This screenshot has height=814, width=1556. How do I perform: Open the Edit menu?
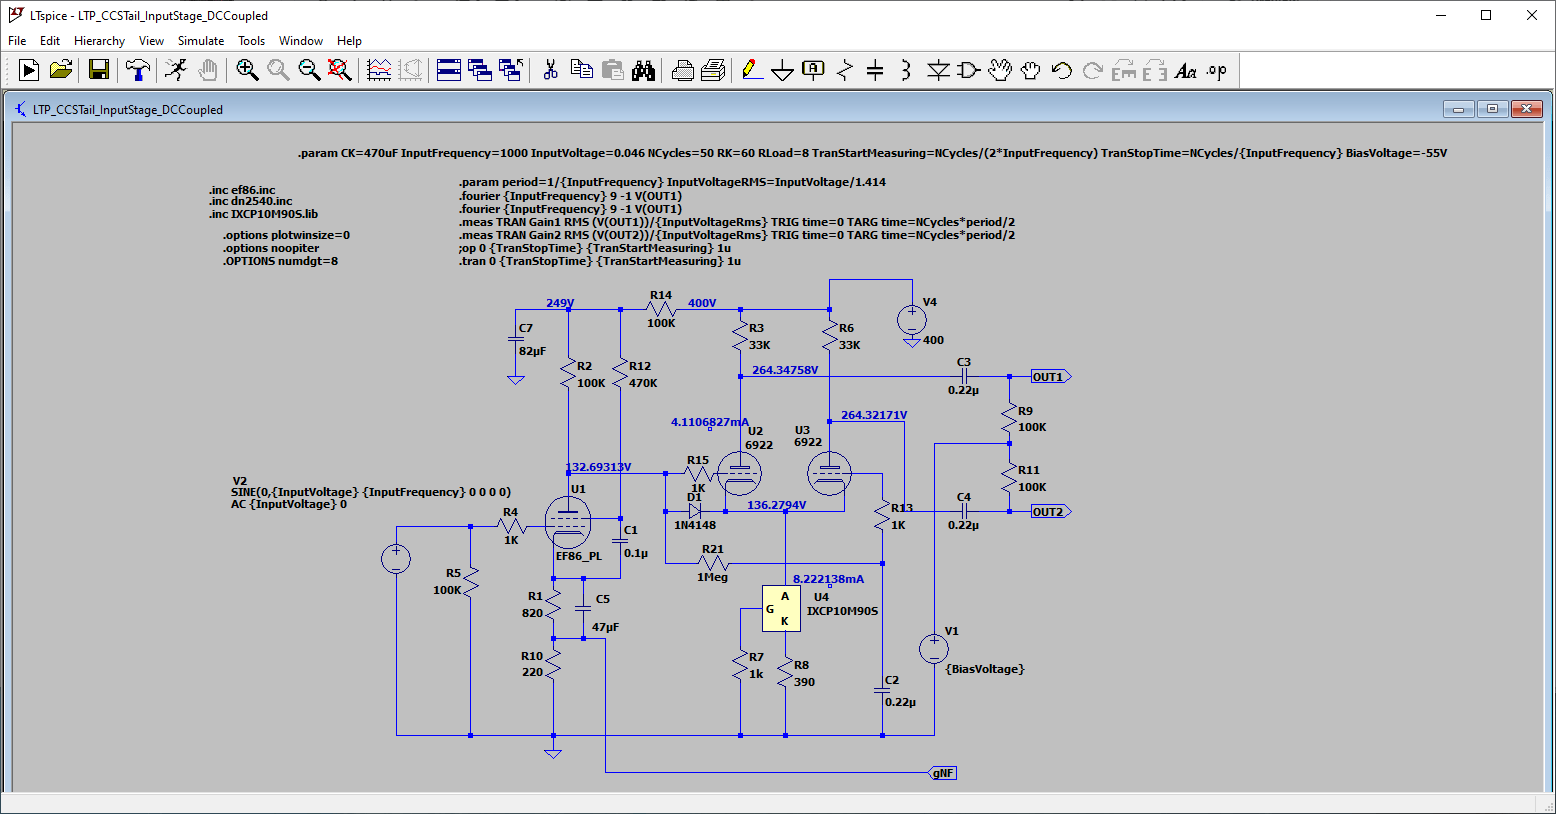pyautogui.click(x=50, y=41)
